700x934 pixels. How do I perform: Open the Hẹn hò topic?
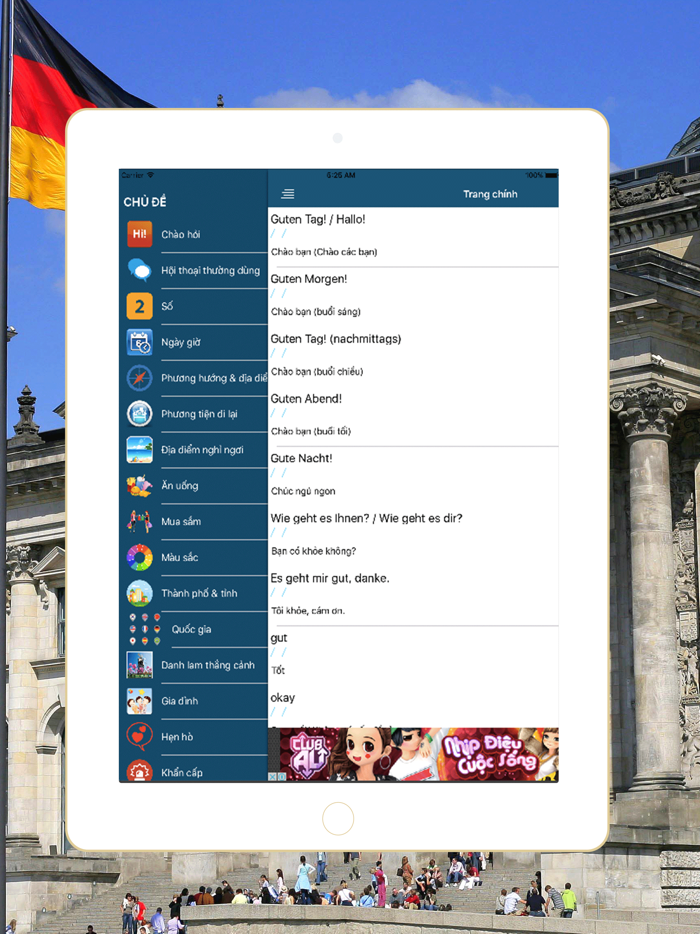[x=194, y=737]
